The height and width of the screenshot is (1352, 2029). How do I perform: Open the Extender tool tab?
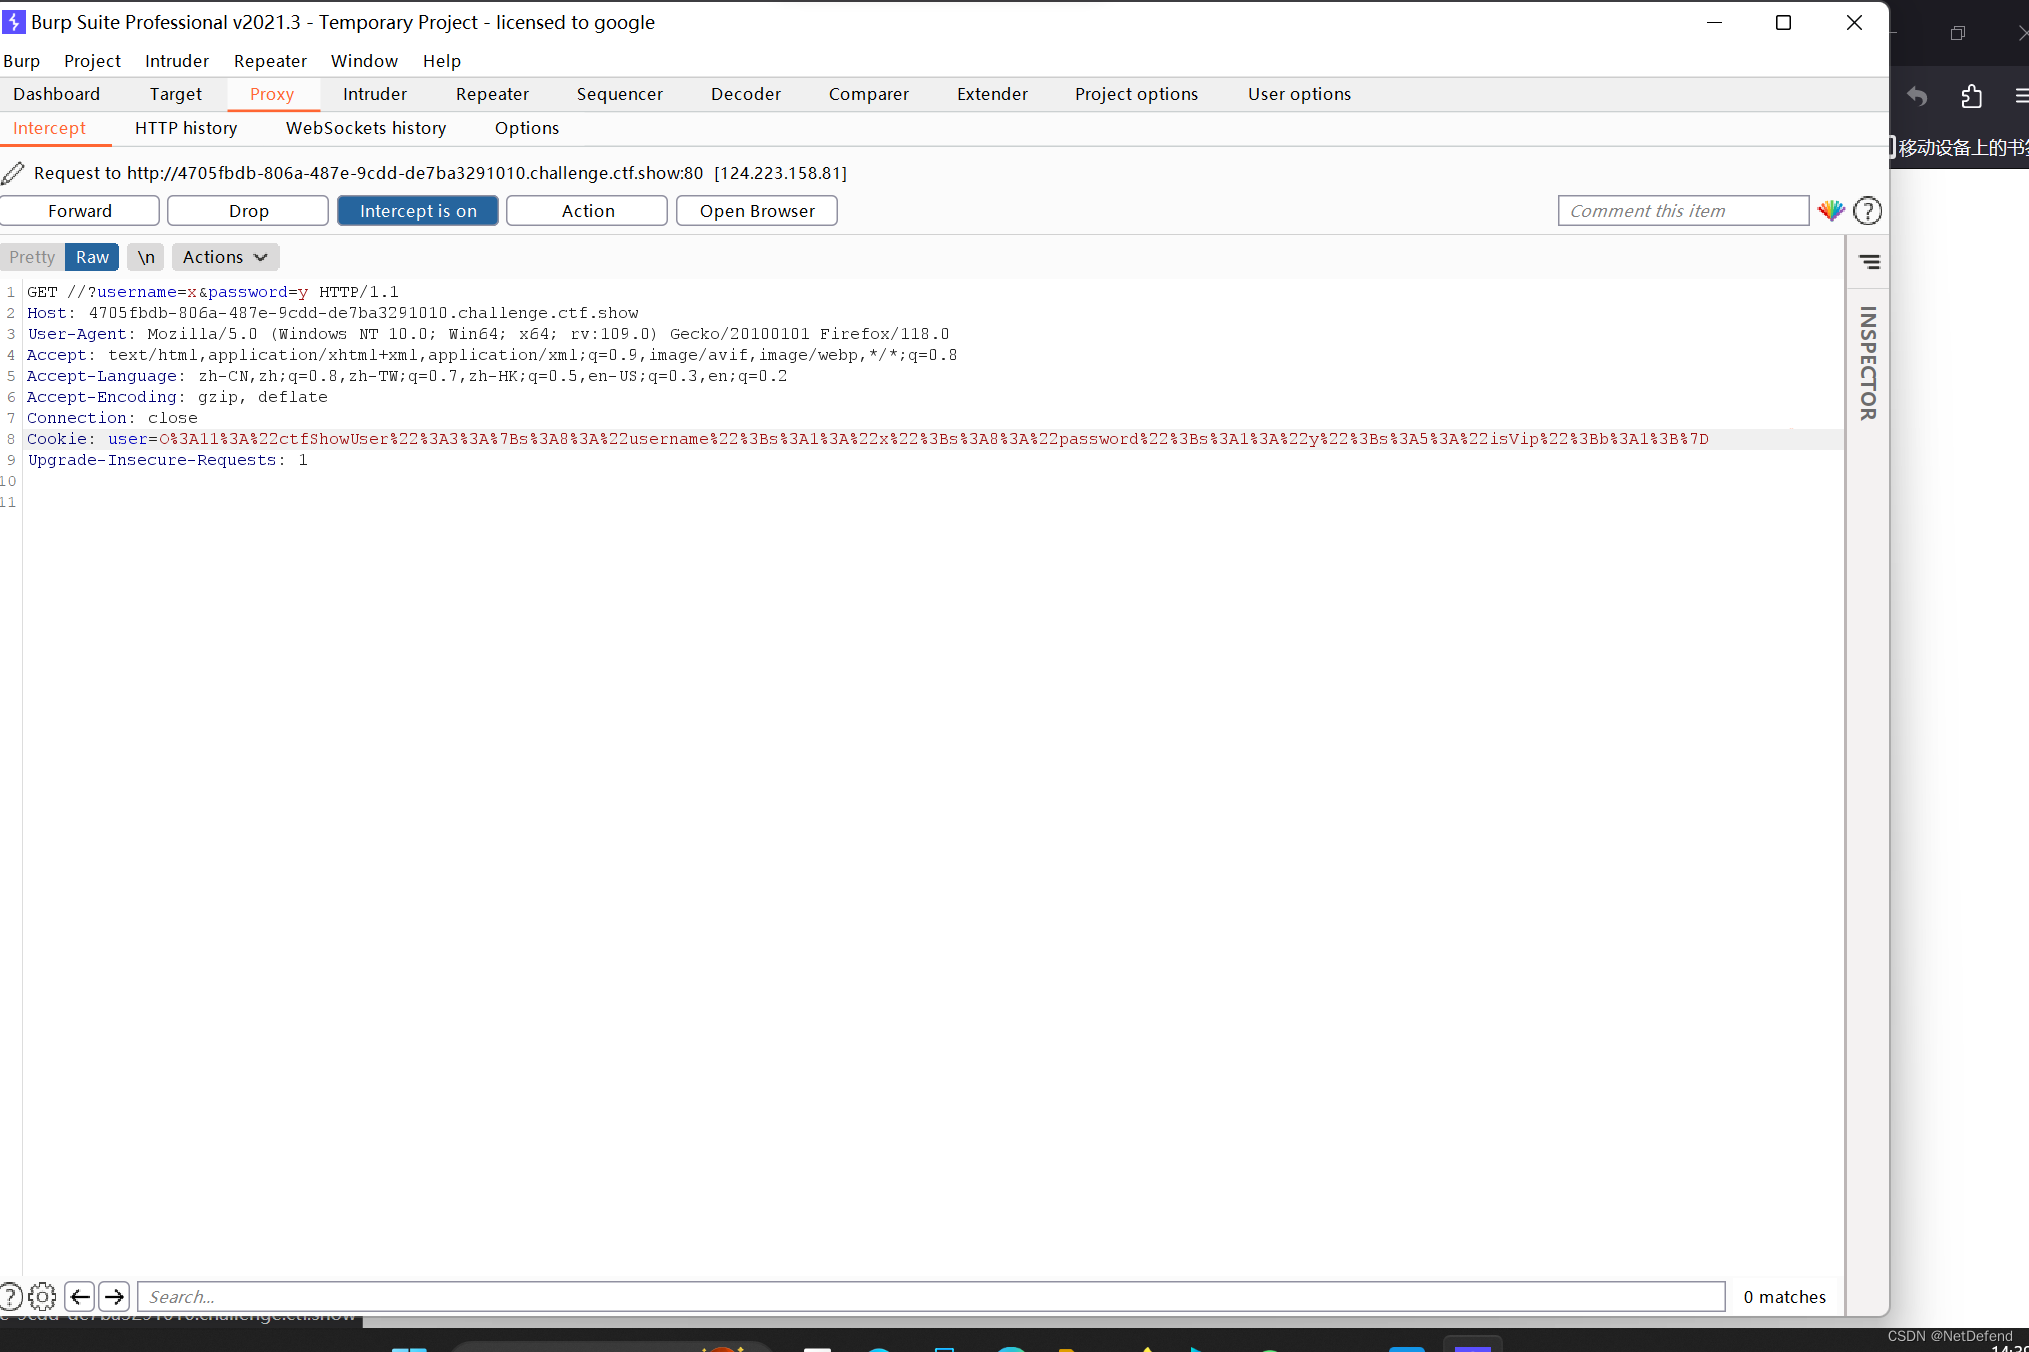(991, 94)
